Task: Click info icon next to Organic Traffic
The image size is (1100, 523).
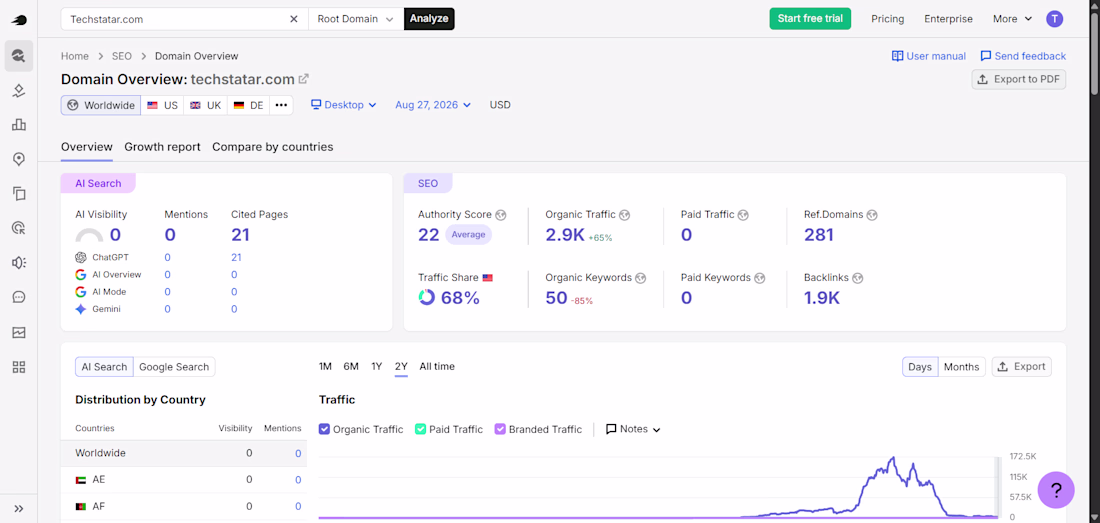Action: pyautogui.click(x=624, y=215)
